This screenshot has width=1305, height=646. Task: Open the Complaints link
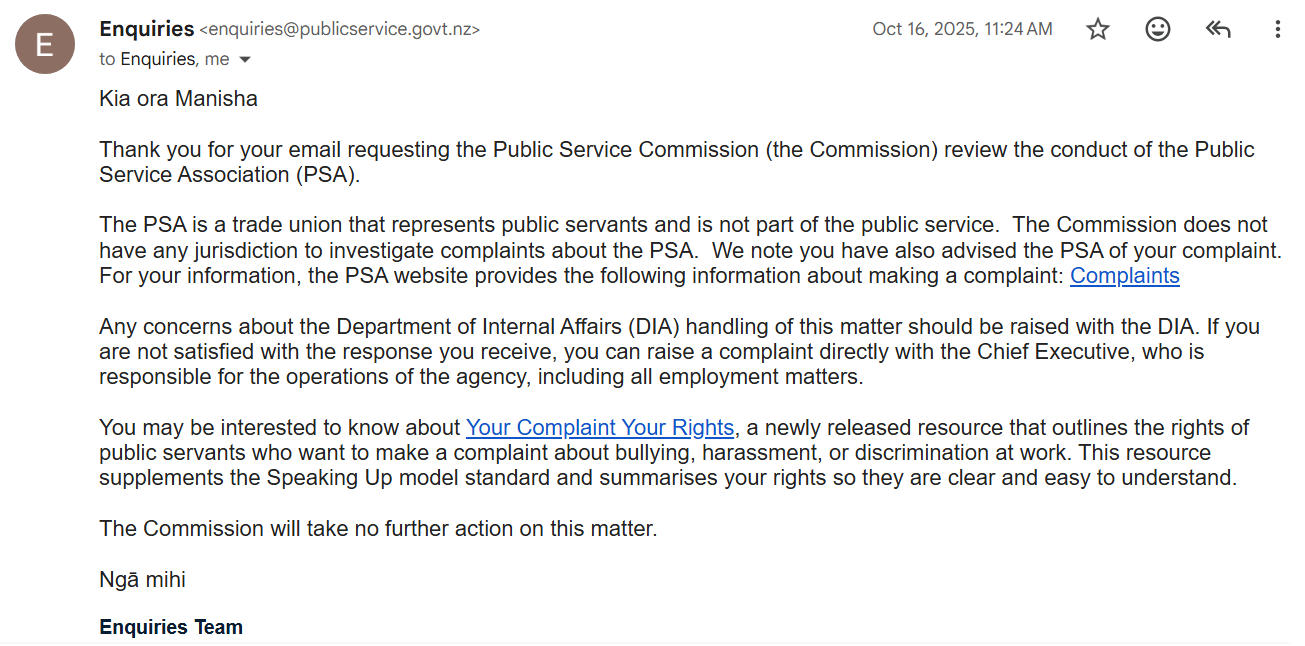pos(1125,276)
